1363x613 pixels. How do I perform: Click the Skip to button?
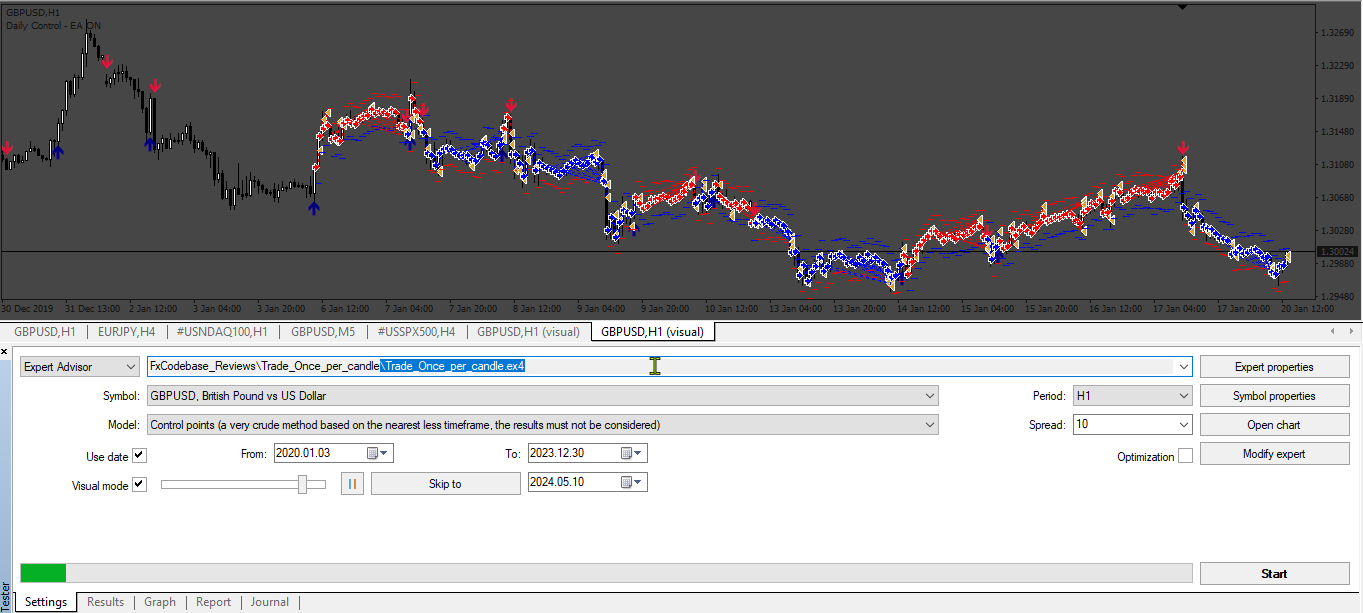(x=445, y=484)
